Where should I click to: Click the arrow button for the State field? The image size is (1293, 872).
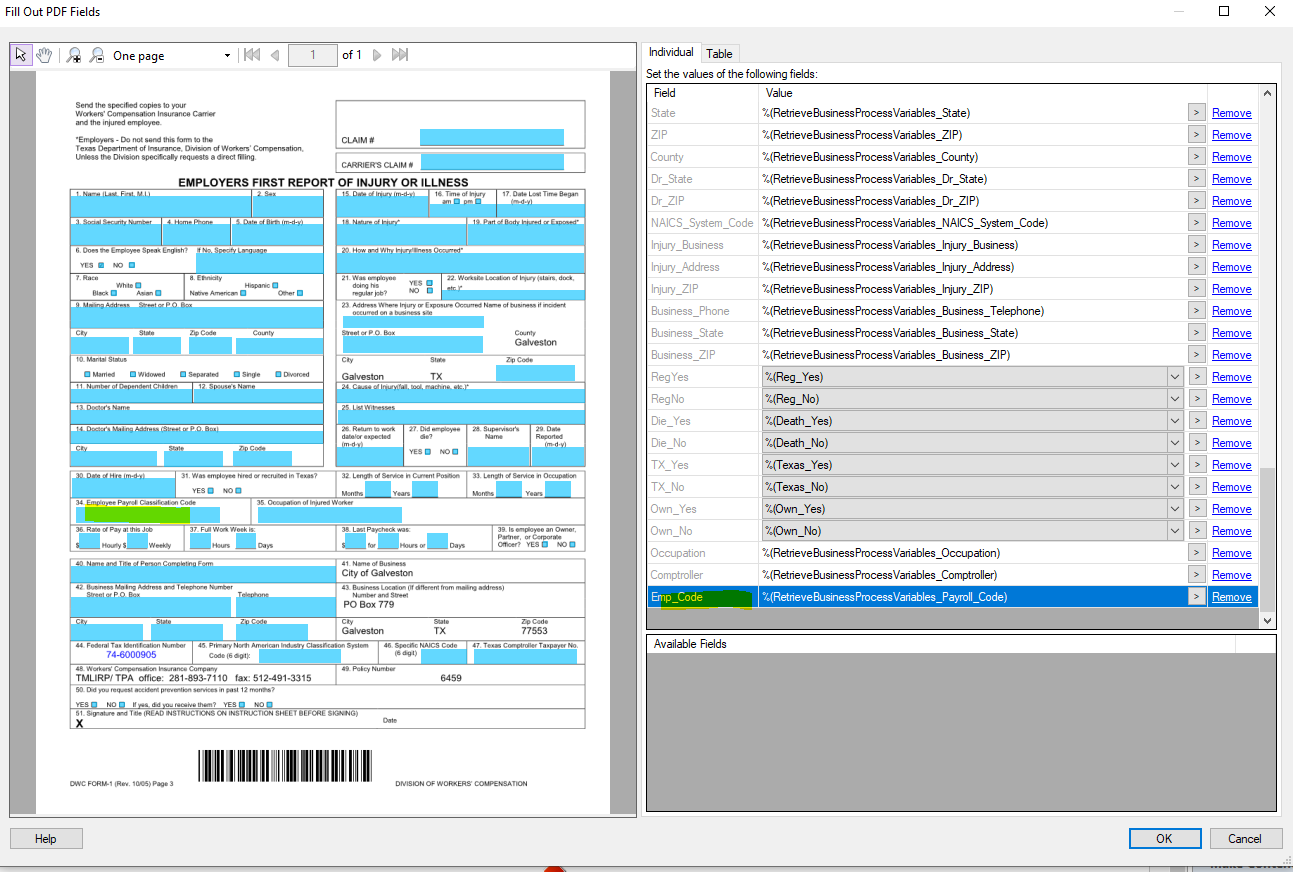pos(1196,113)
